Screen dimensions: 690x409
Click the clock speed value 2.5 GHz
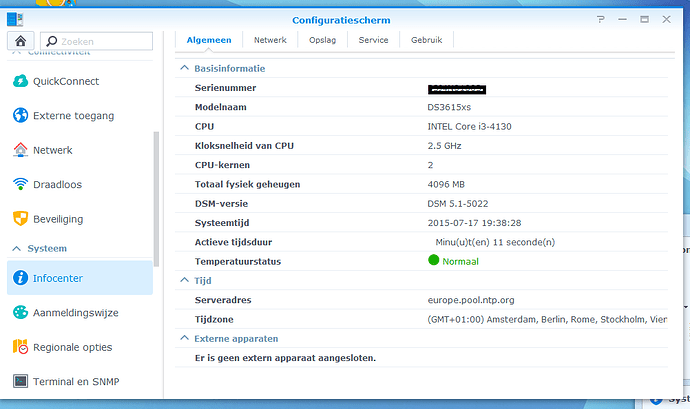(444, 146)
